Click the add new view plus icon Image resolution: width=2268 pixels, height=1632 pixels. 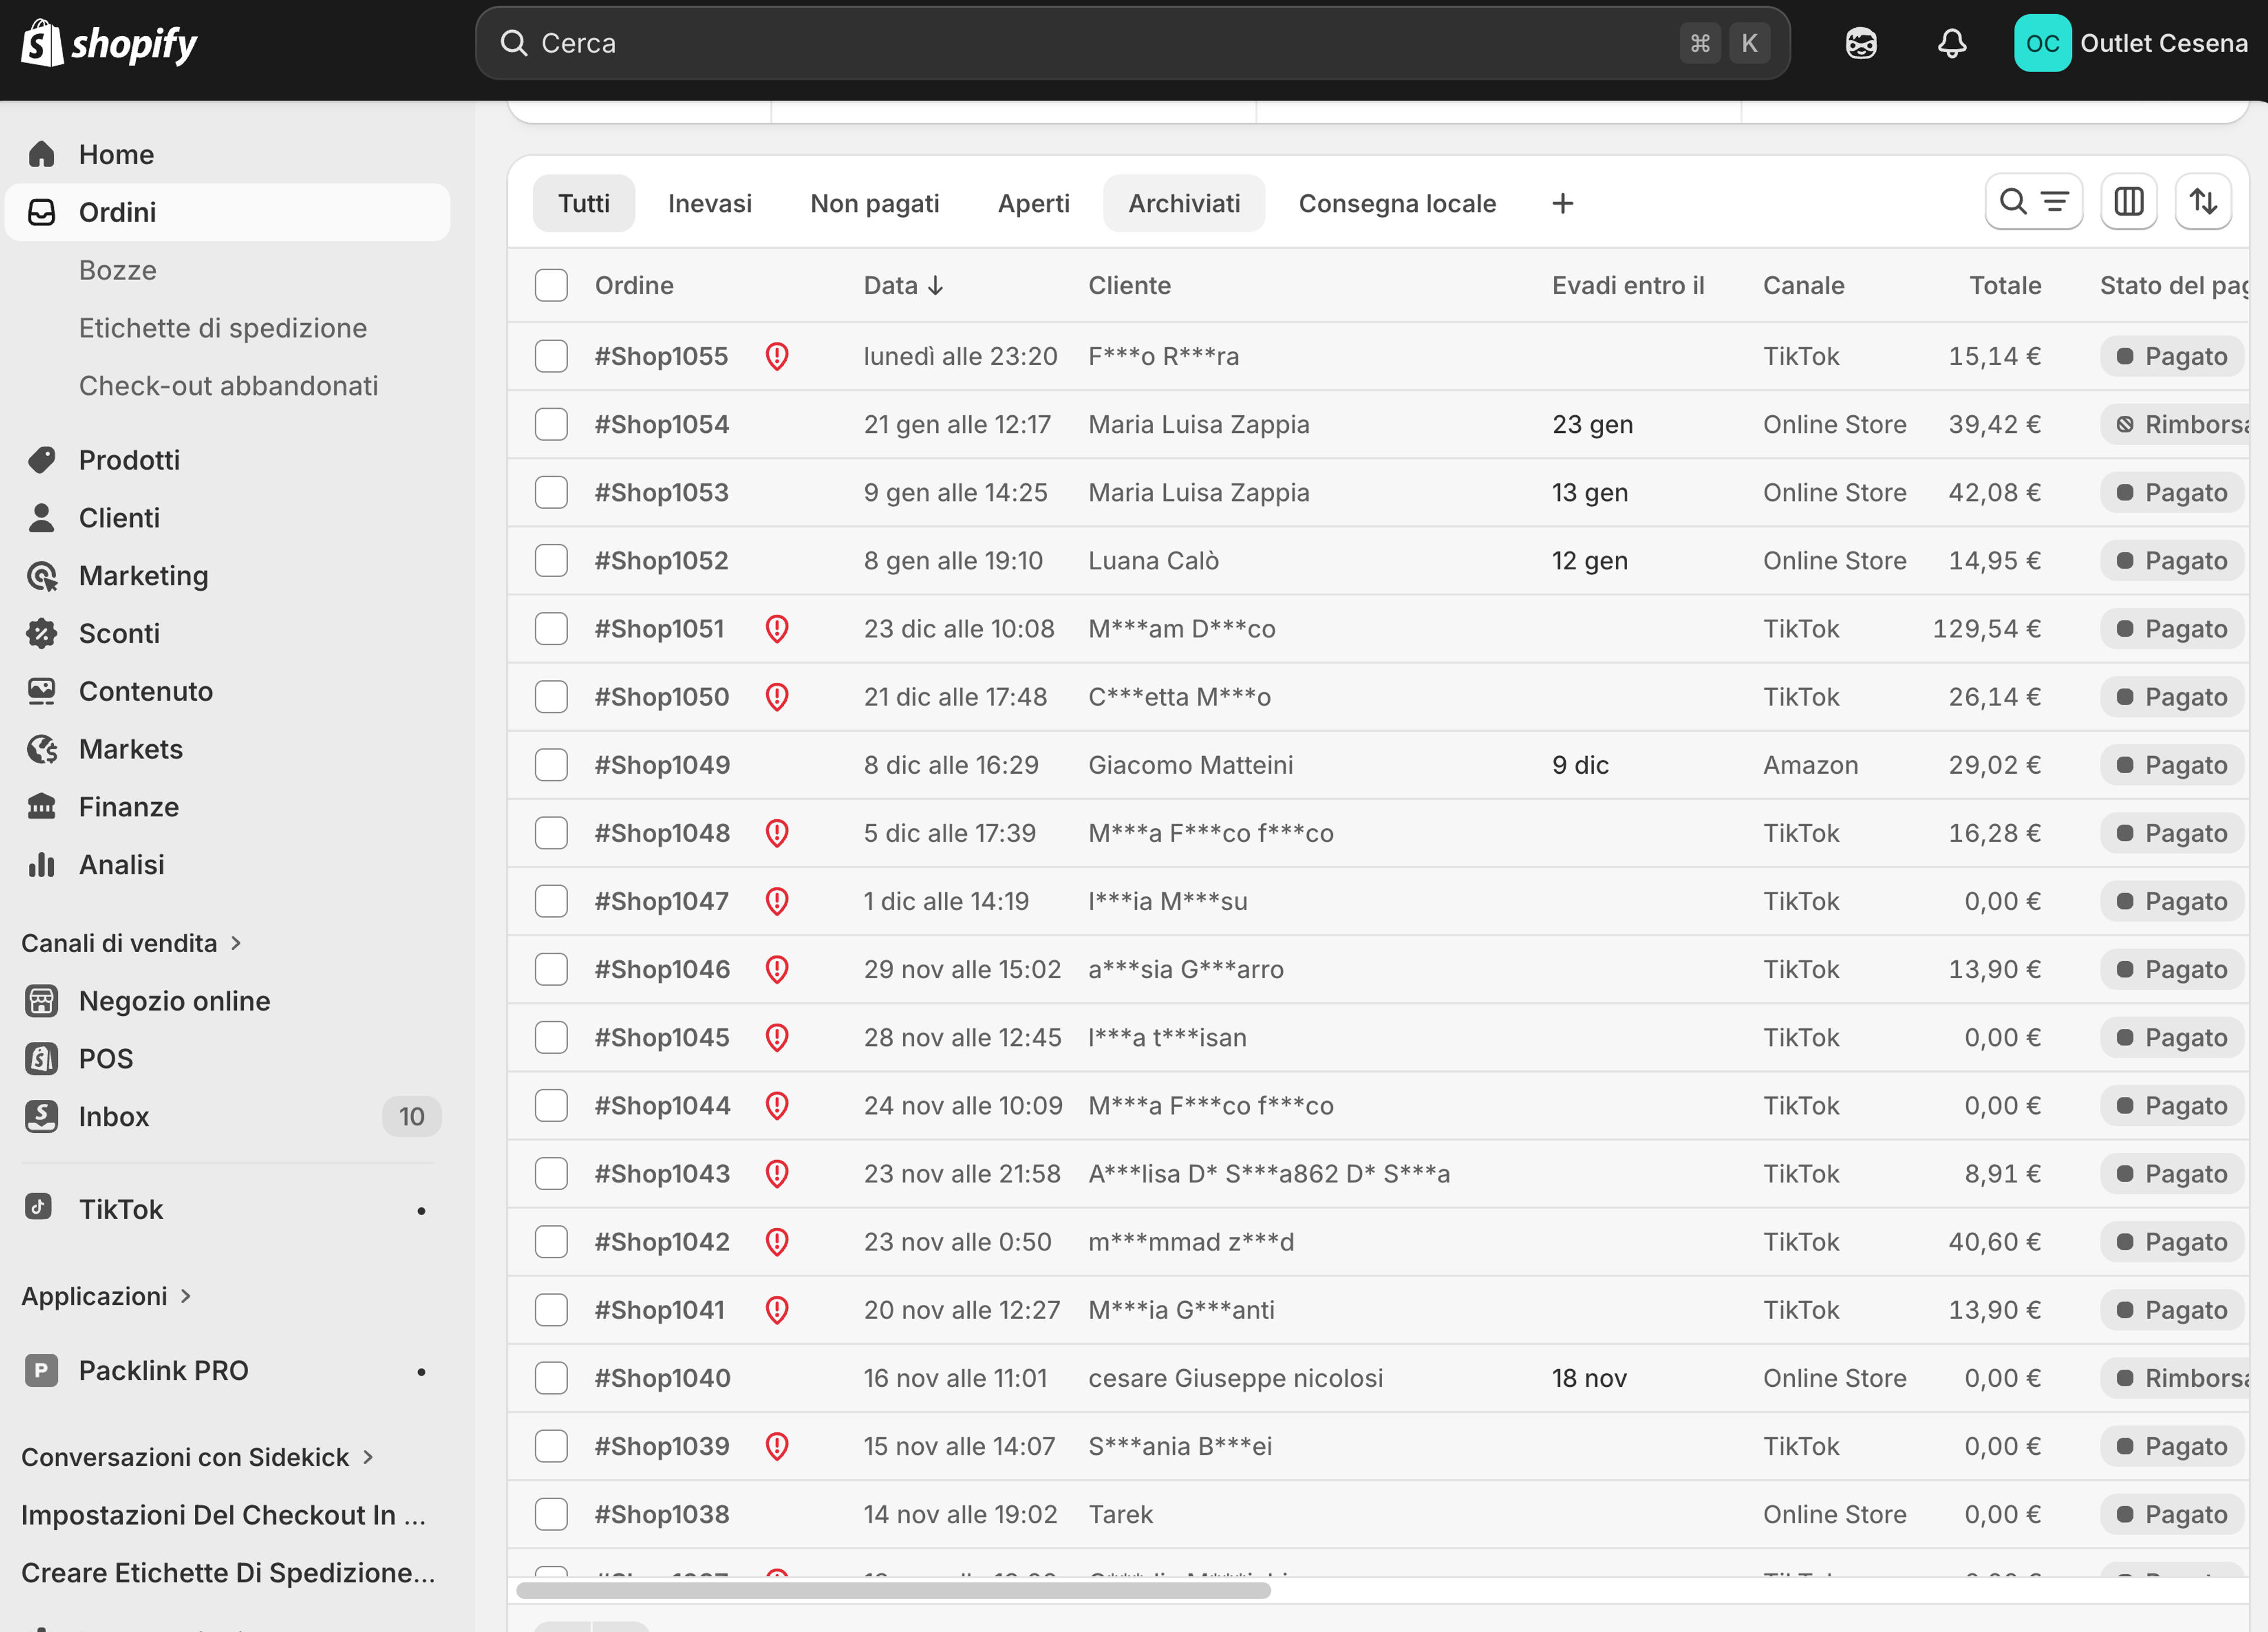[1562, 204]
